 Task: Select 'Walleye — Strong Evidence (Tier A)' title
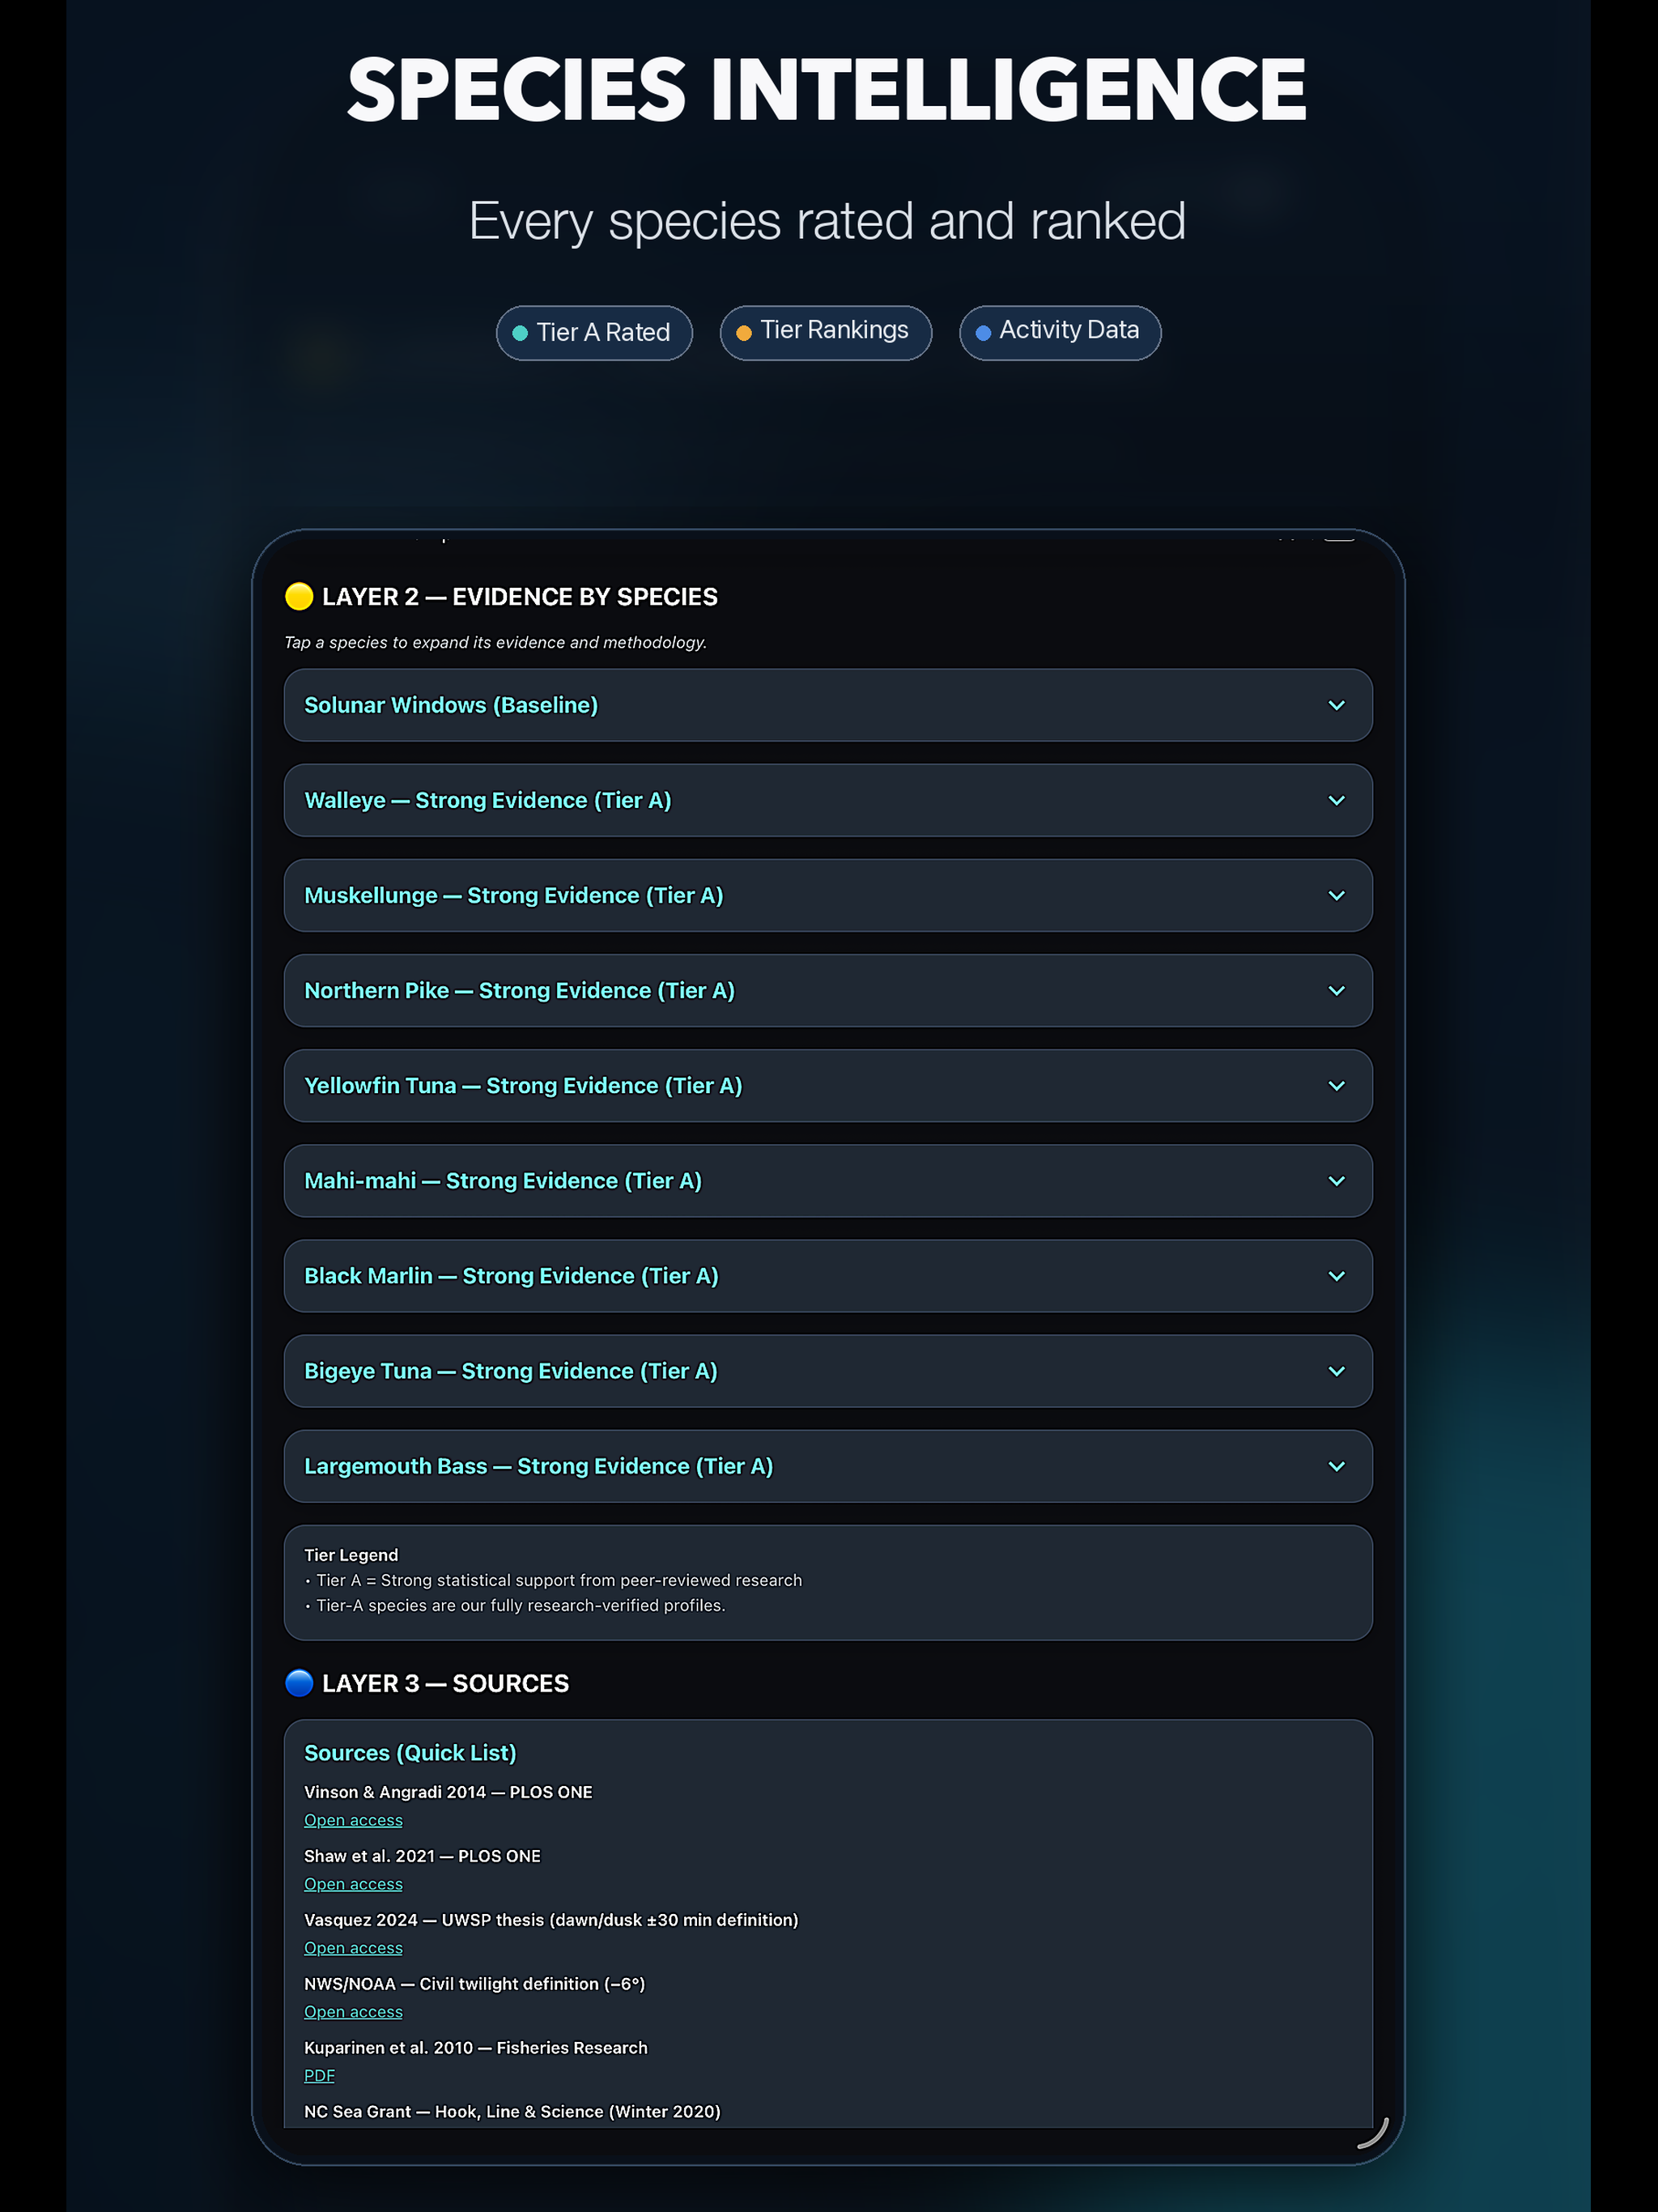click(x=488, y=800)
